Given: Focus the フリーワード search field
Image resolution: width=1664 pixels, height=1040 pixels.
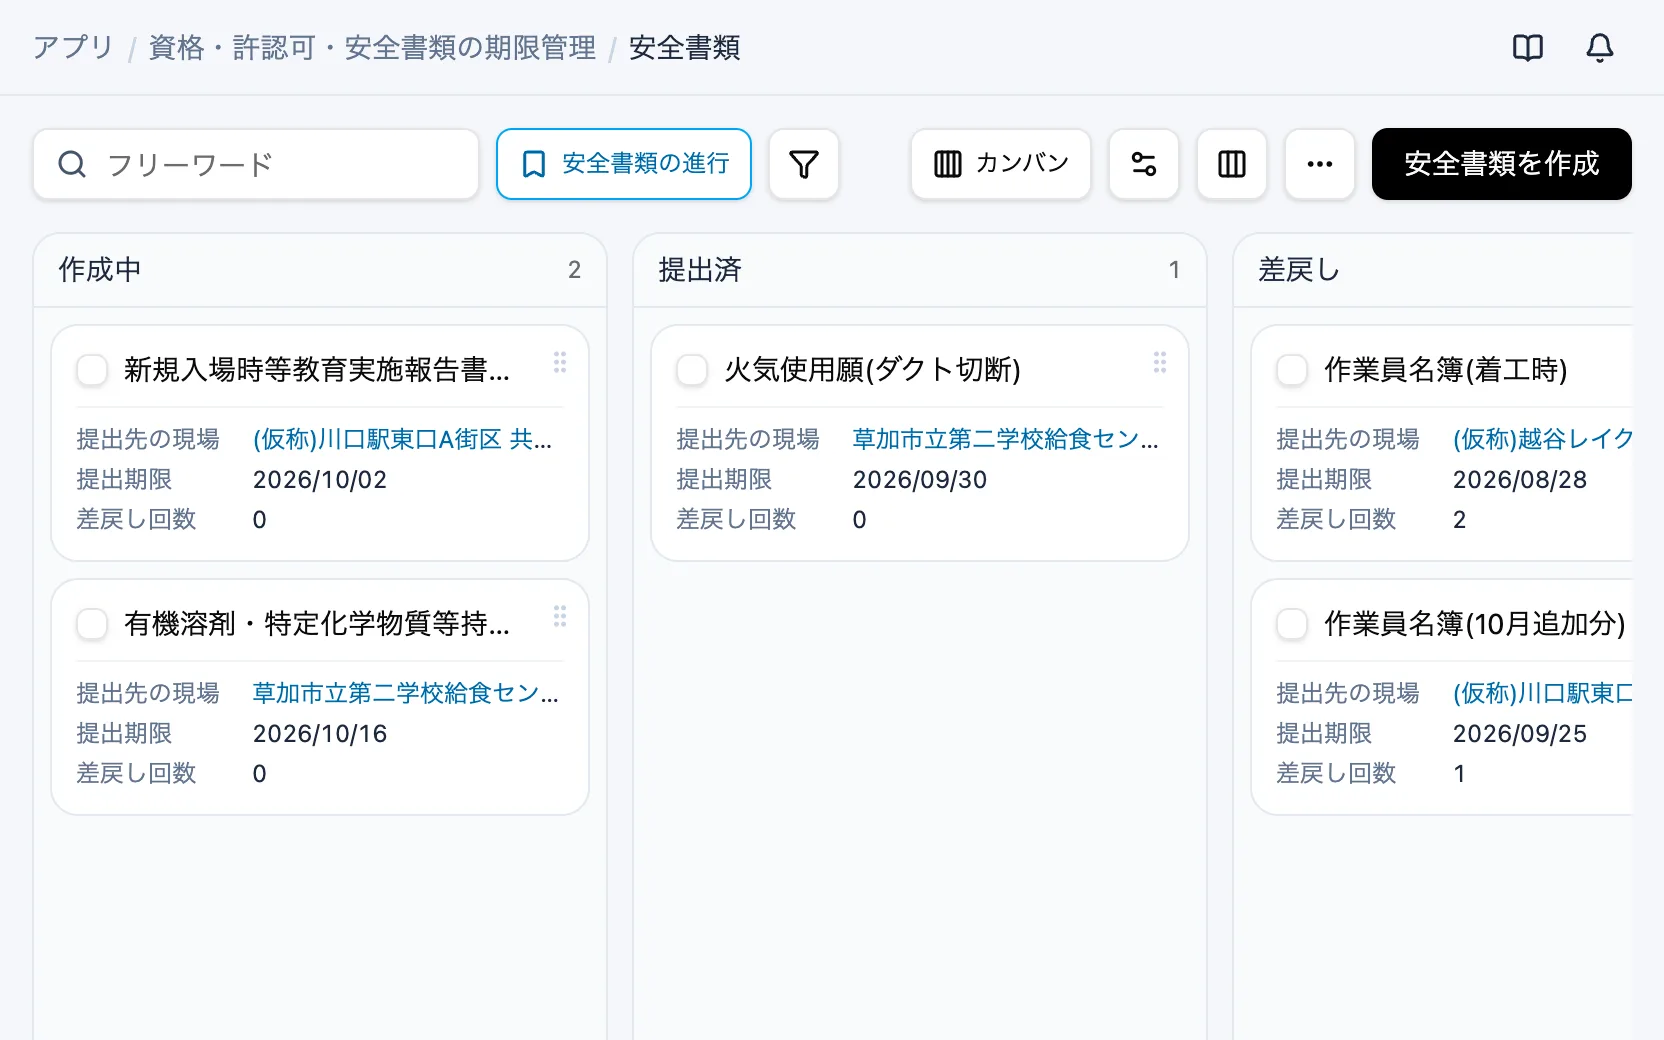Looking at the screenshot, I should click(256, 164).
